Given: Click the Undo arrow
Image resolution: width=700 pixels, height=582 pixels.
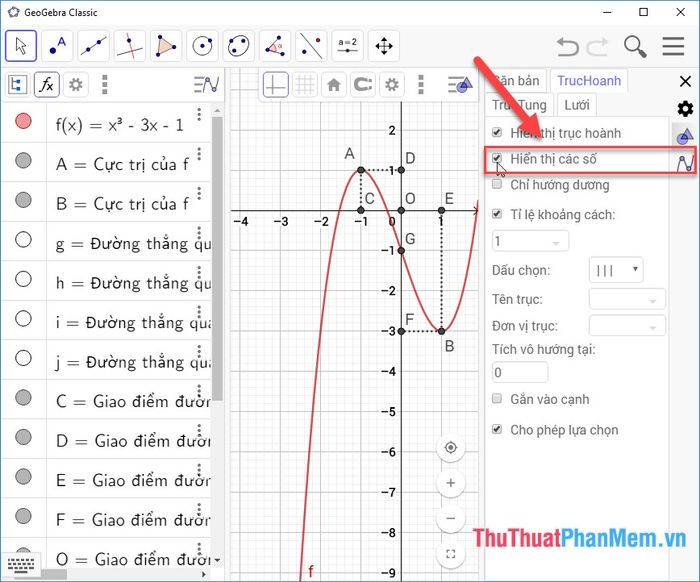Looking at the screenshot, I should pos(568,46).
